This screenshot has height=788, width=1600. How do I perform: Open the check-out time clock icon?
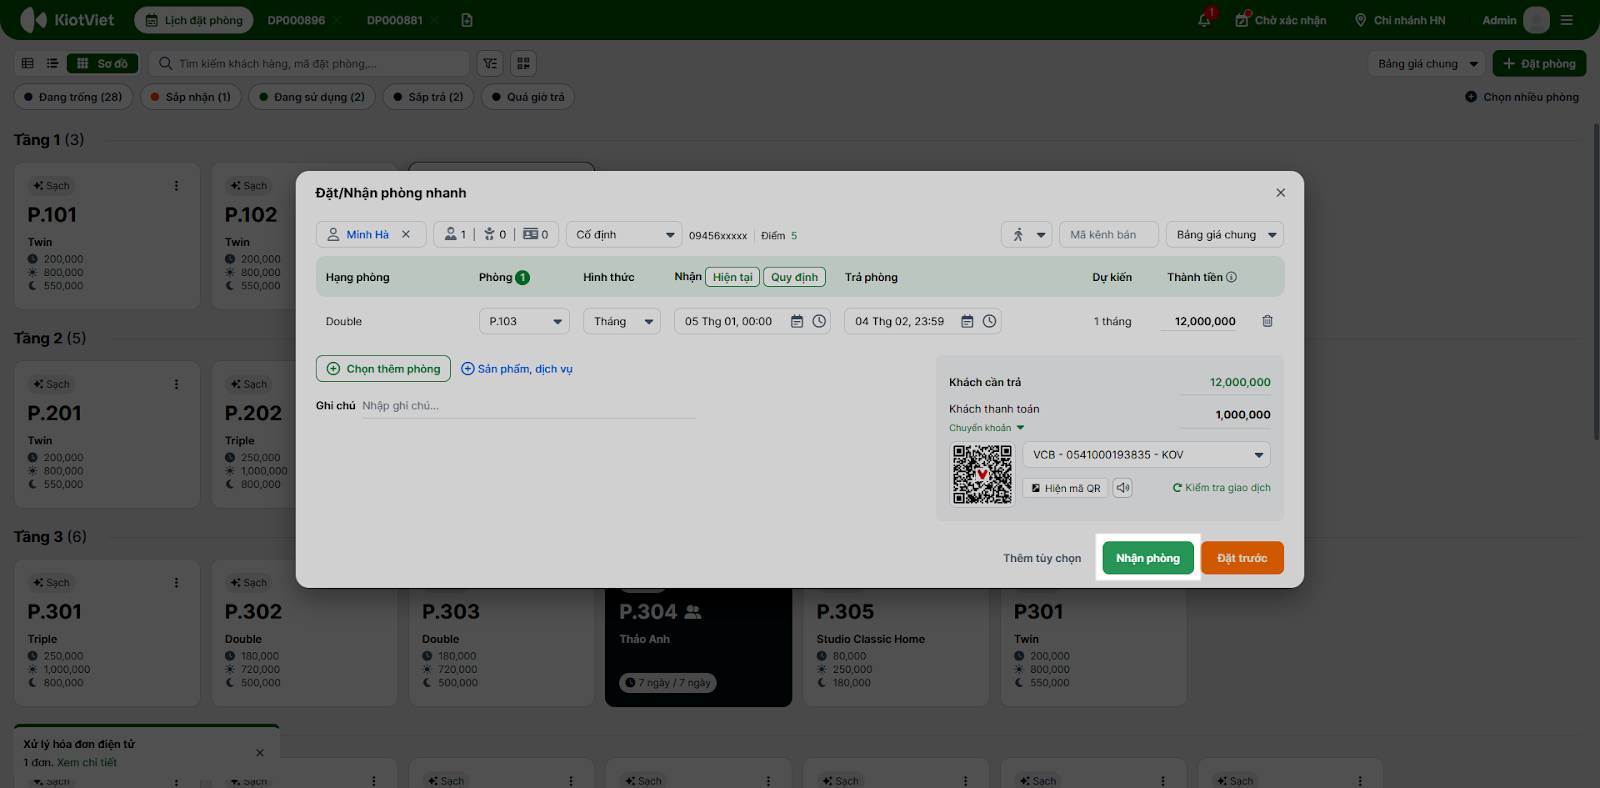[989, 321]
